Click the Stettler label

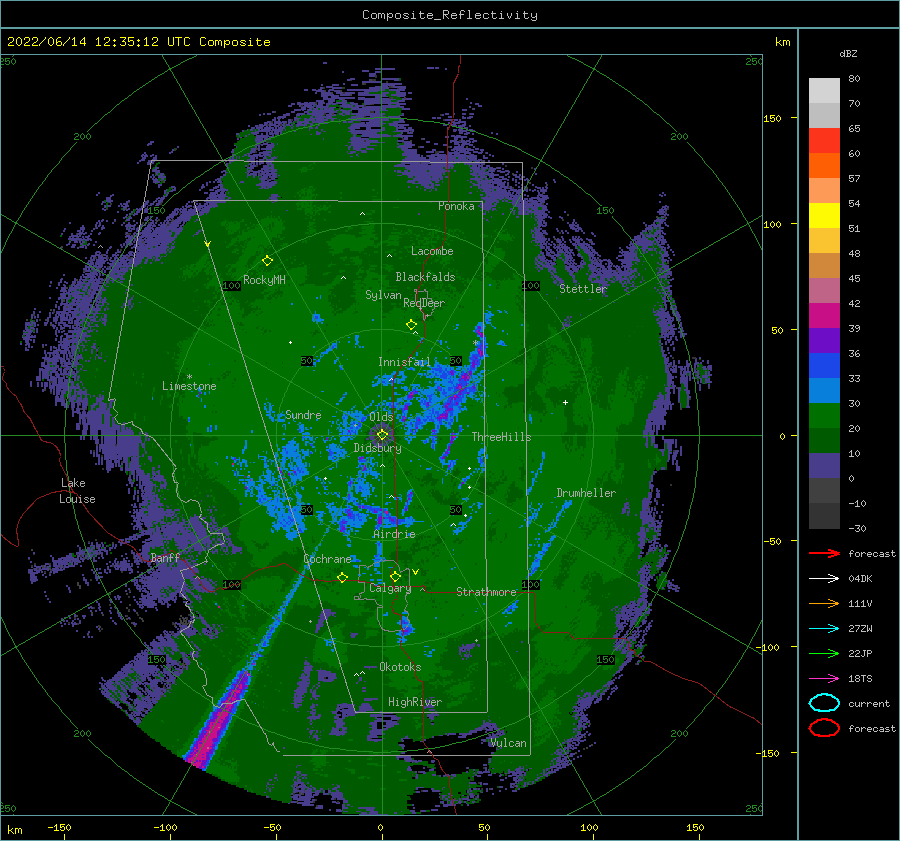[583, 289]
